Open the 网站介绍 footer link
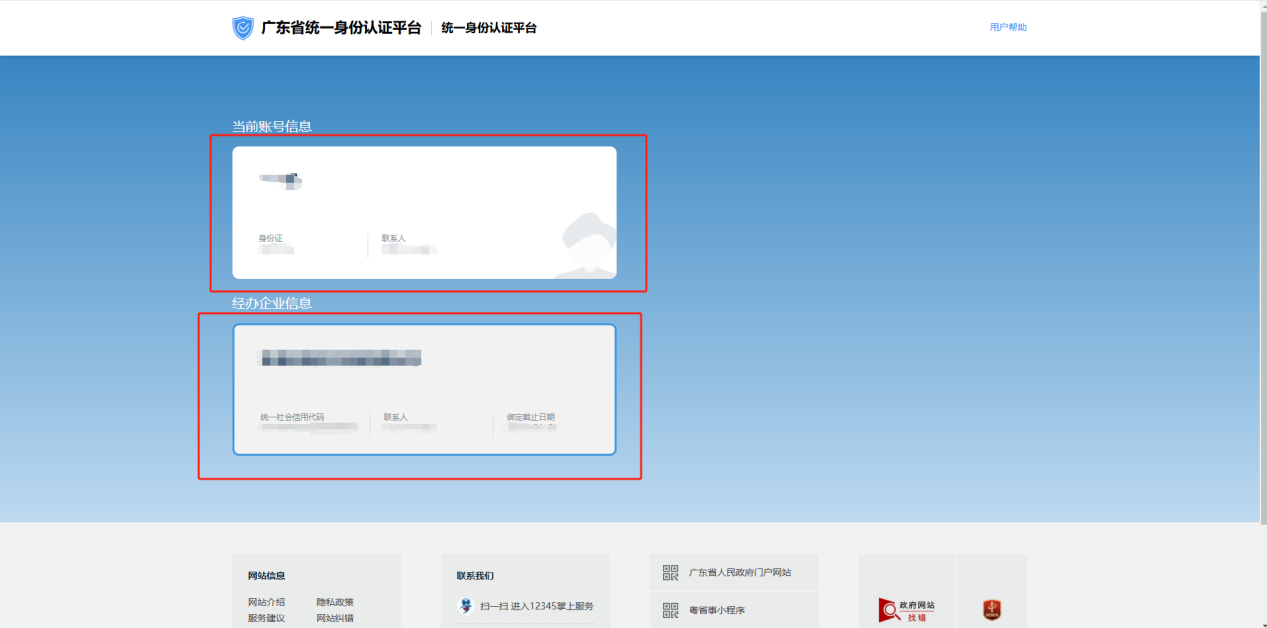This screenshot has width=1267, height=628. (x=266, y=602)
